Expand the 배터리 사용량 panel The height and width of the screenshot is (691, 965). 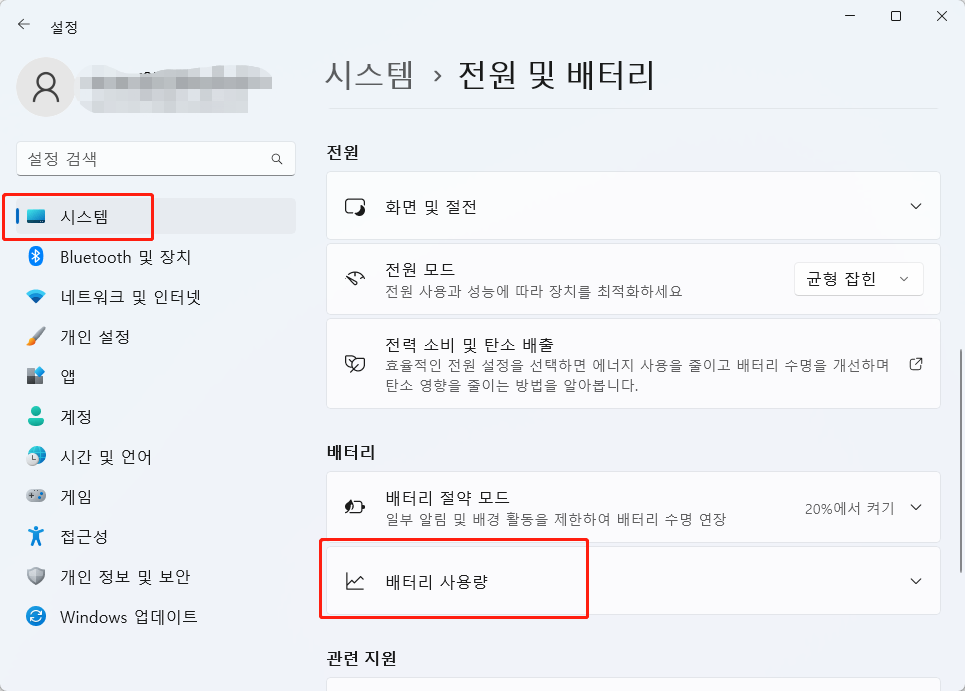click(x=915, y=581)
